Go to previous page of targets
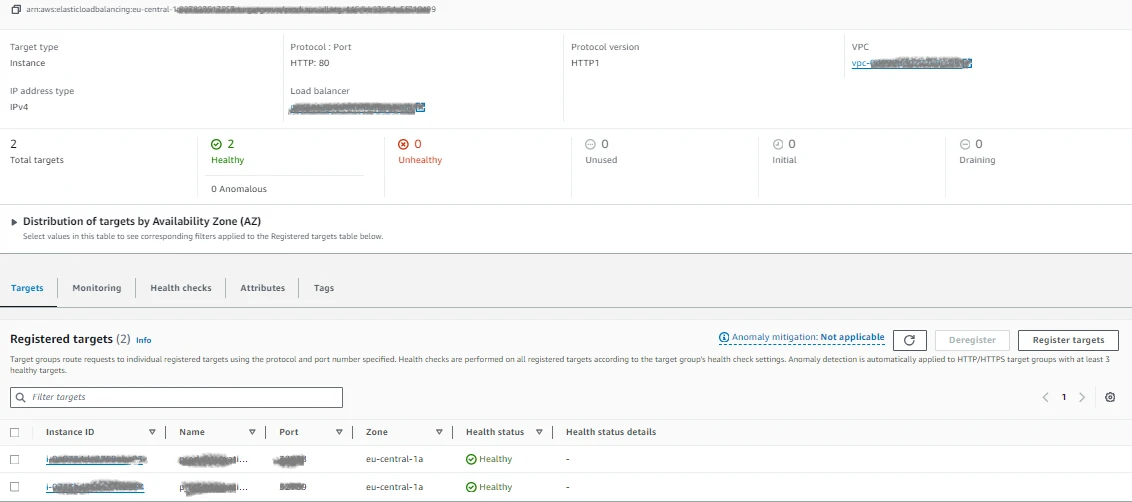Screen dimensions: 1132x502 tap(1045, 397)
